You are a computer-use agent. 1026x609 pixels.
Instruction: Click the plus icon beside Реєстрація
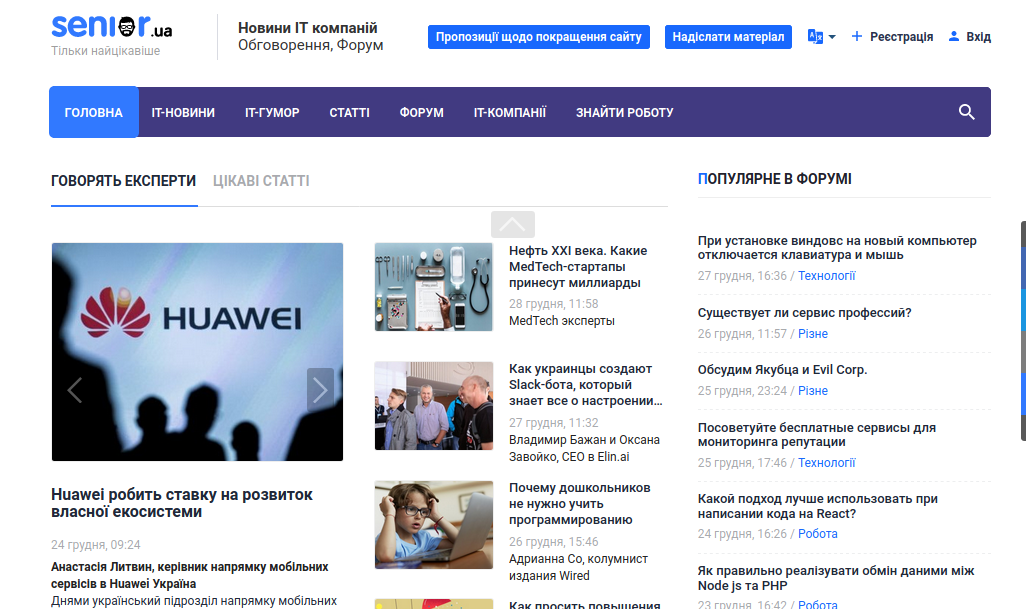pos(857,36)
